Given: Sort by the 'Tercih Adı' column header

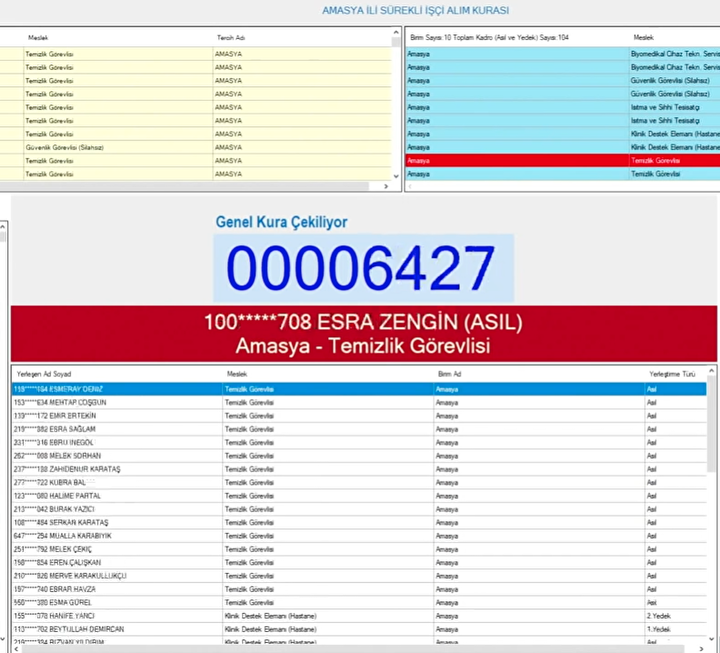Looking at the screenshot, I should (x=231, y=38).
